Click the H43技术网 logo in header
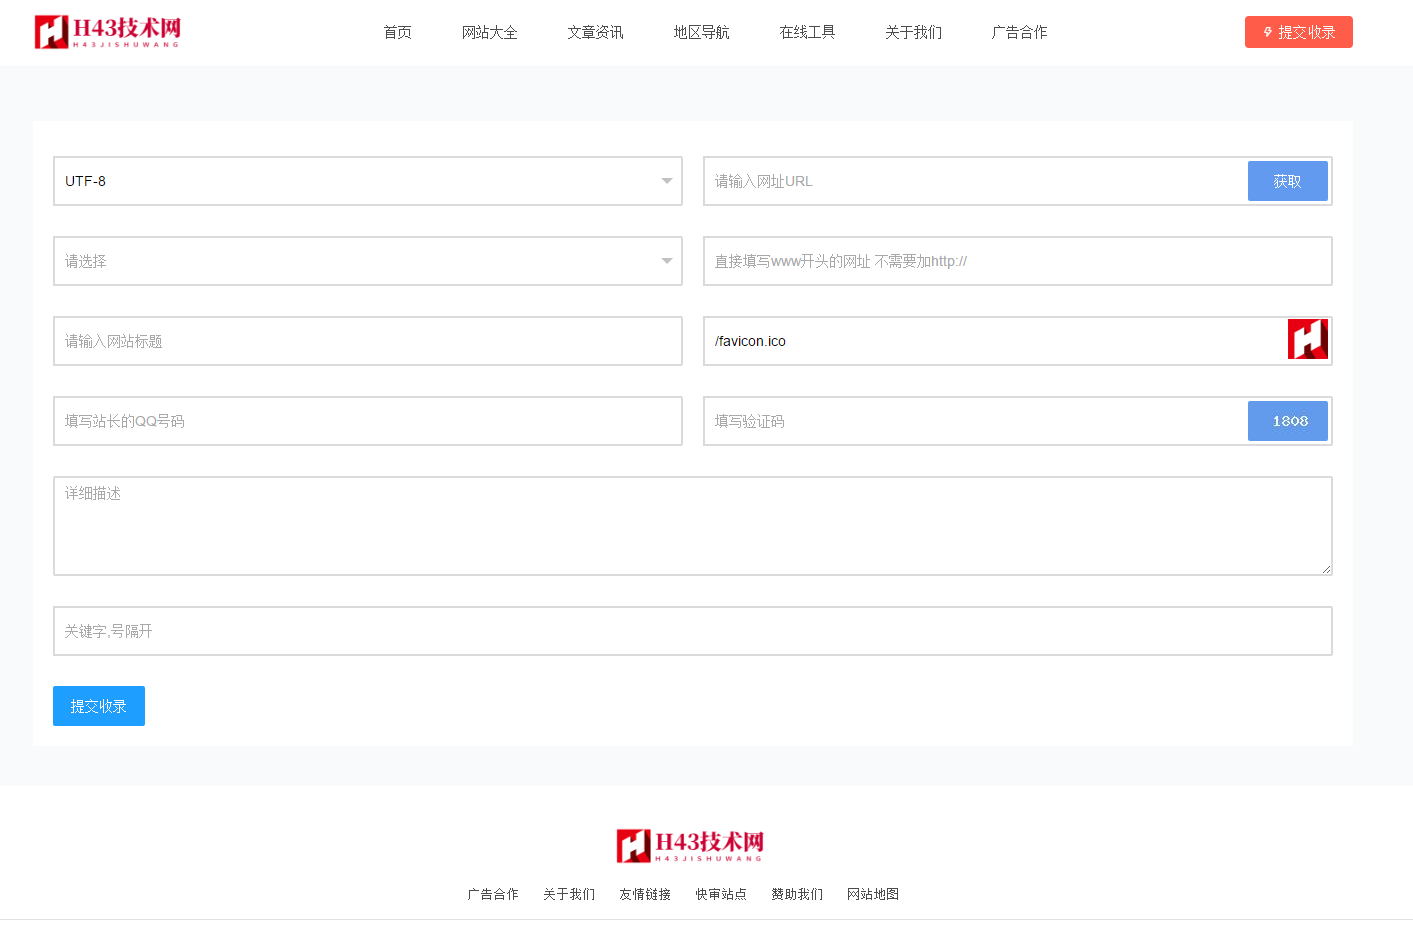This screenshot has width=1413, height=933. [107, 32]
